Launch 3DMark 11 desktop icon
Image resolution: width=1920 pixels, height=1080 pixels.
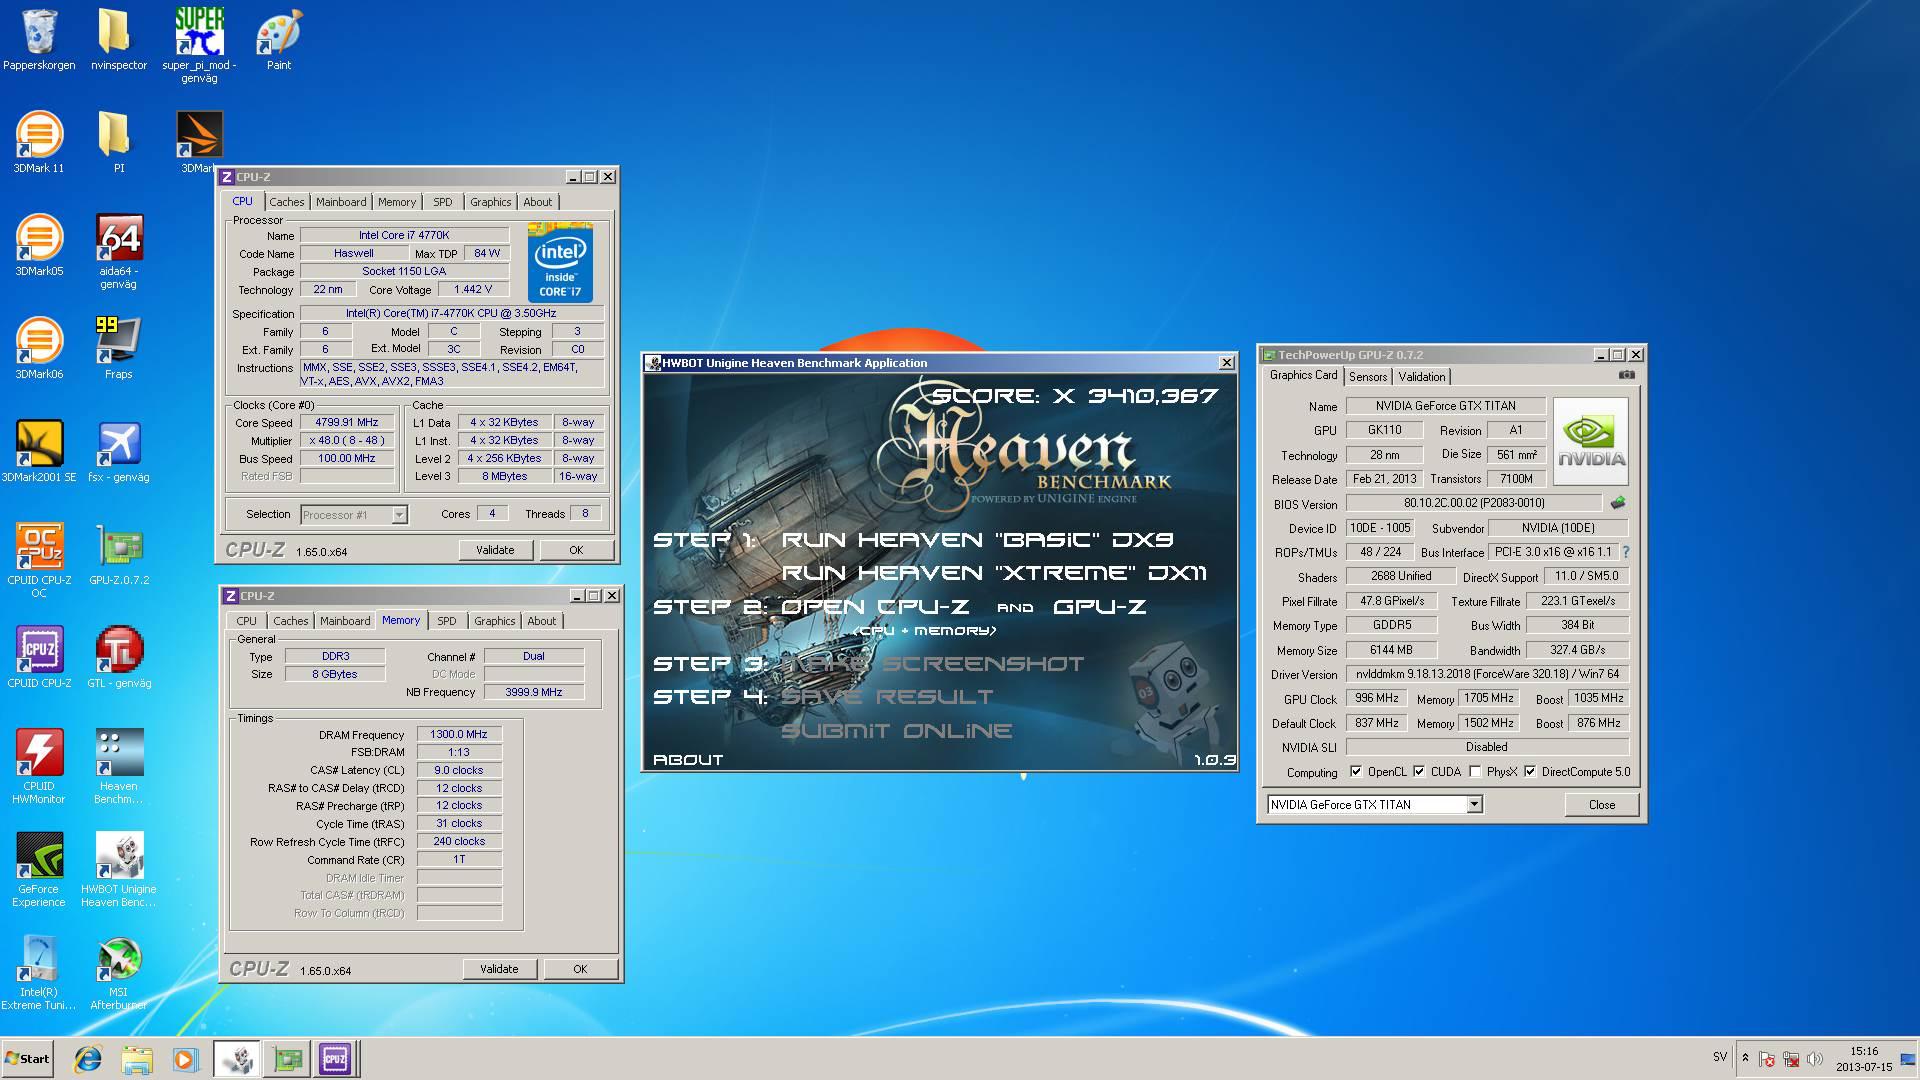pos(39,134)
